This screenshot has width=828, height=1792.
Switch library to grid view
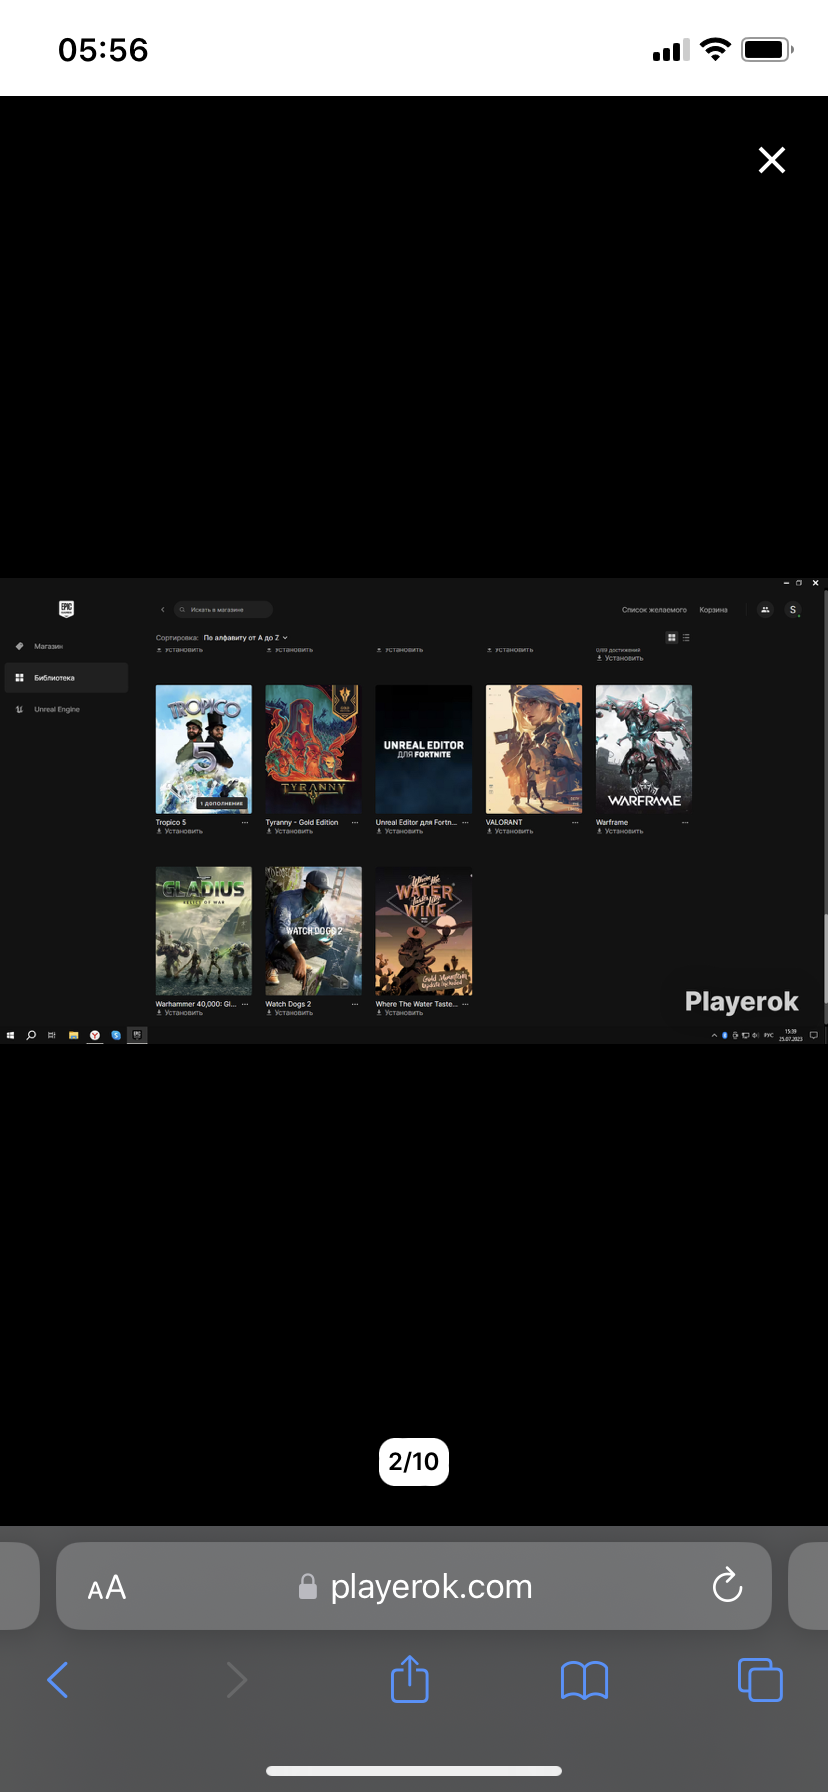coord(672,637)
